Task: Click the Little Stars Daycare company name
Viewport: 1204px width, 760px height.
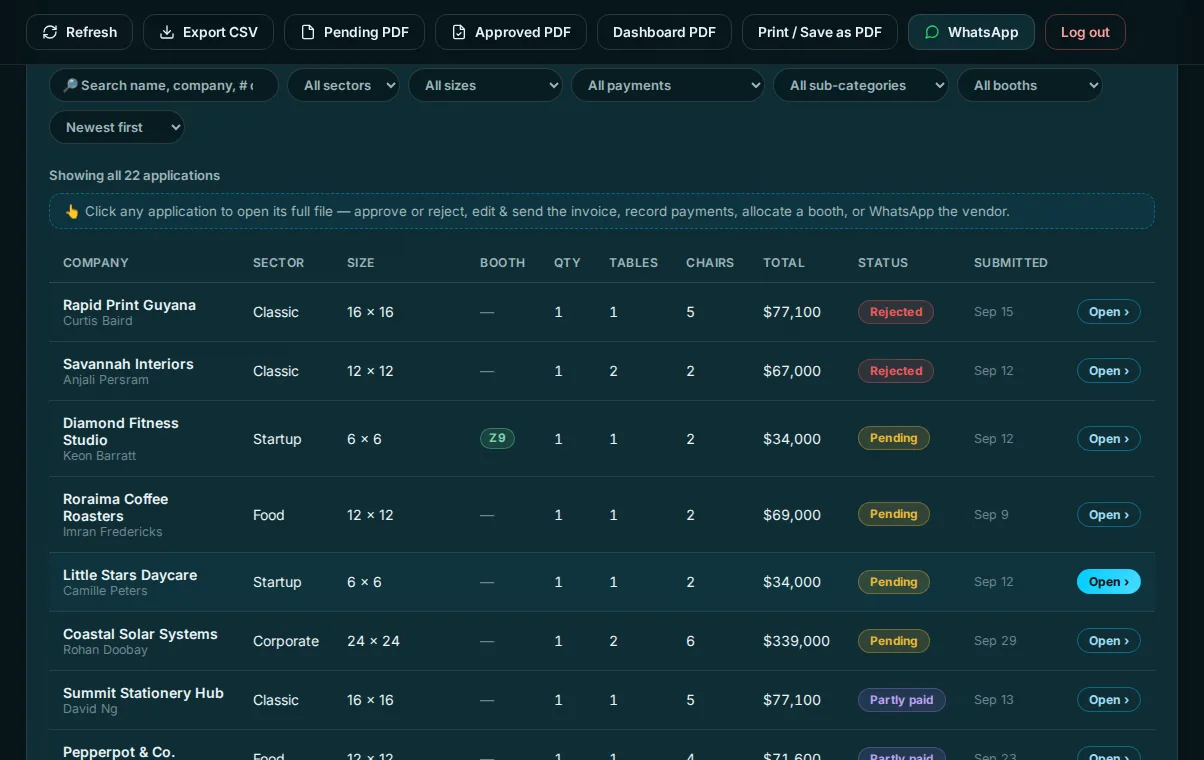Action: (130, 575)
